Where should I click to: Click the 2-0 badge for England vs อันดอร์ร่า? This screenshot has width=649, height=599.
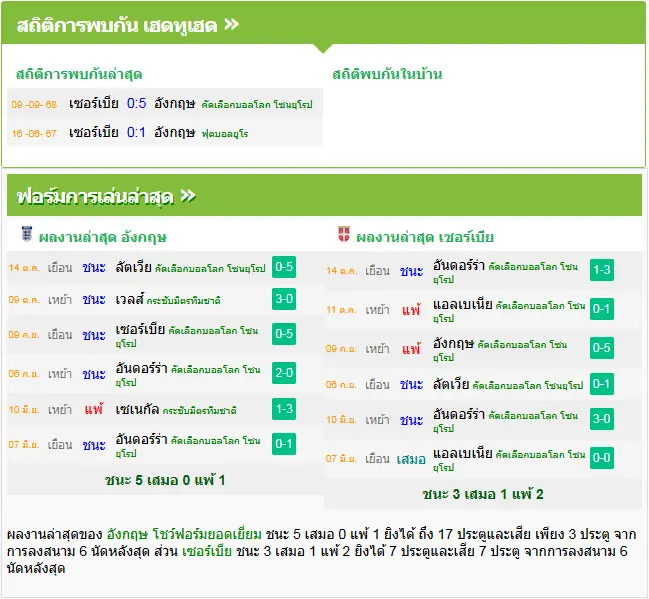[x=284, y=373]
